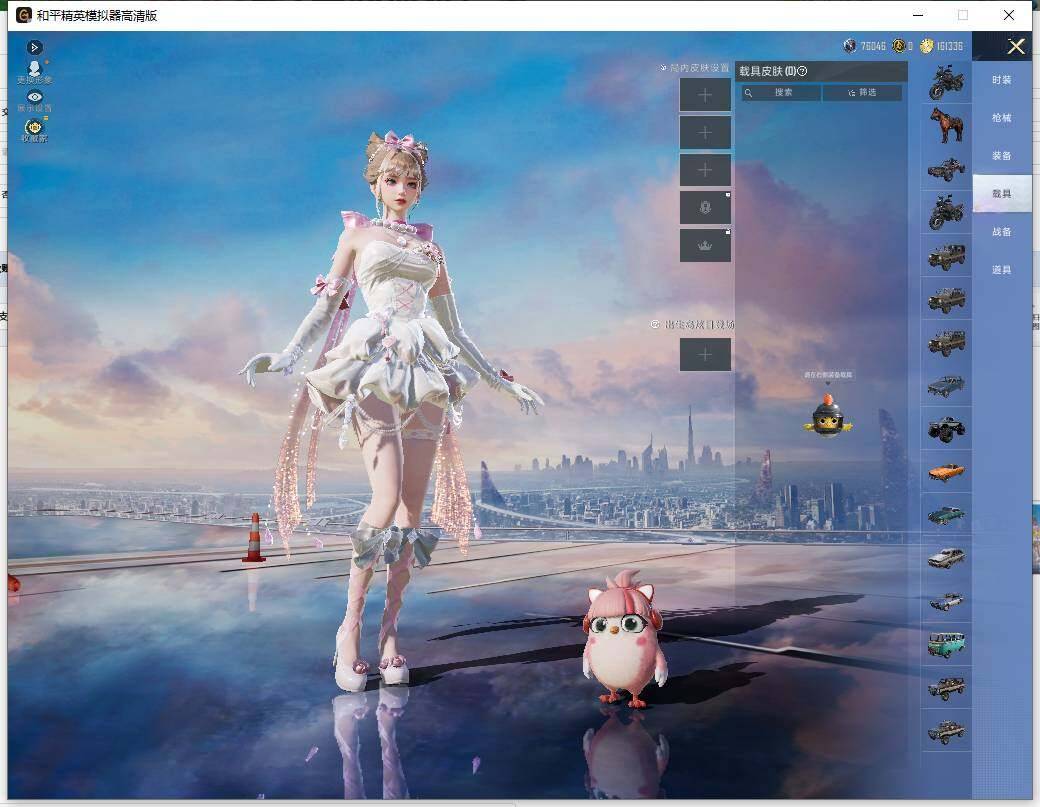Select the blue sedan vehicle icon

946,385
